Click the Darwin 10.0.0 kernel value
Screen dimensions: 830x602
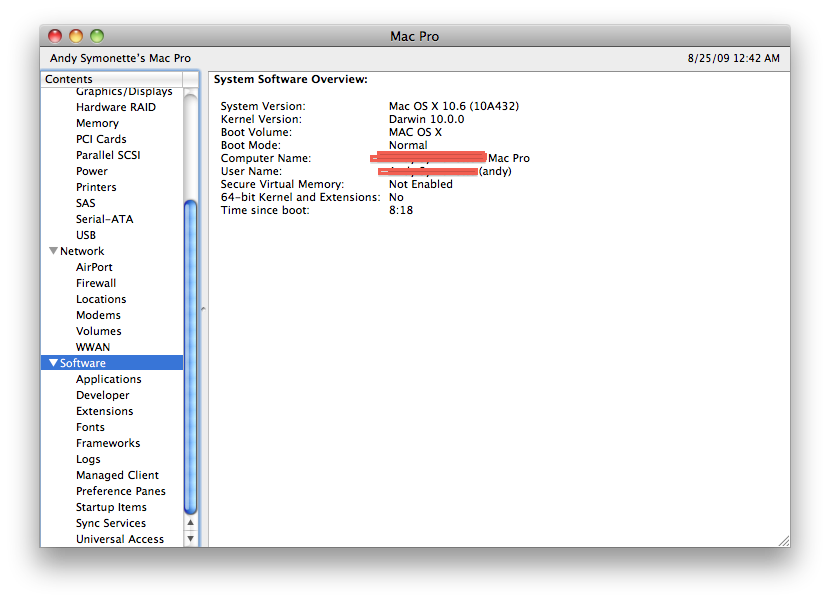[x=426, y=119]
